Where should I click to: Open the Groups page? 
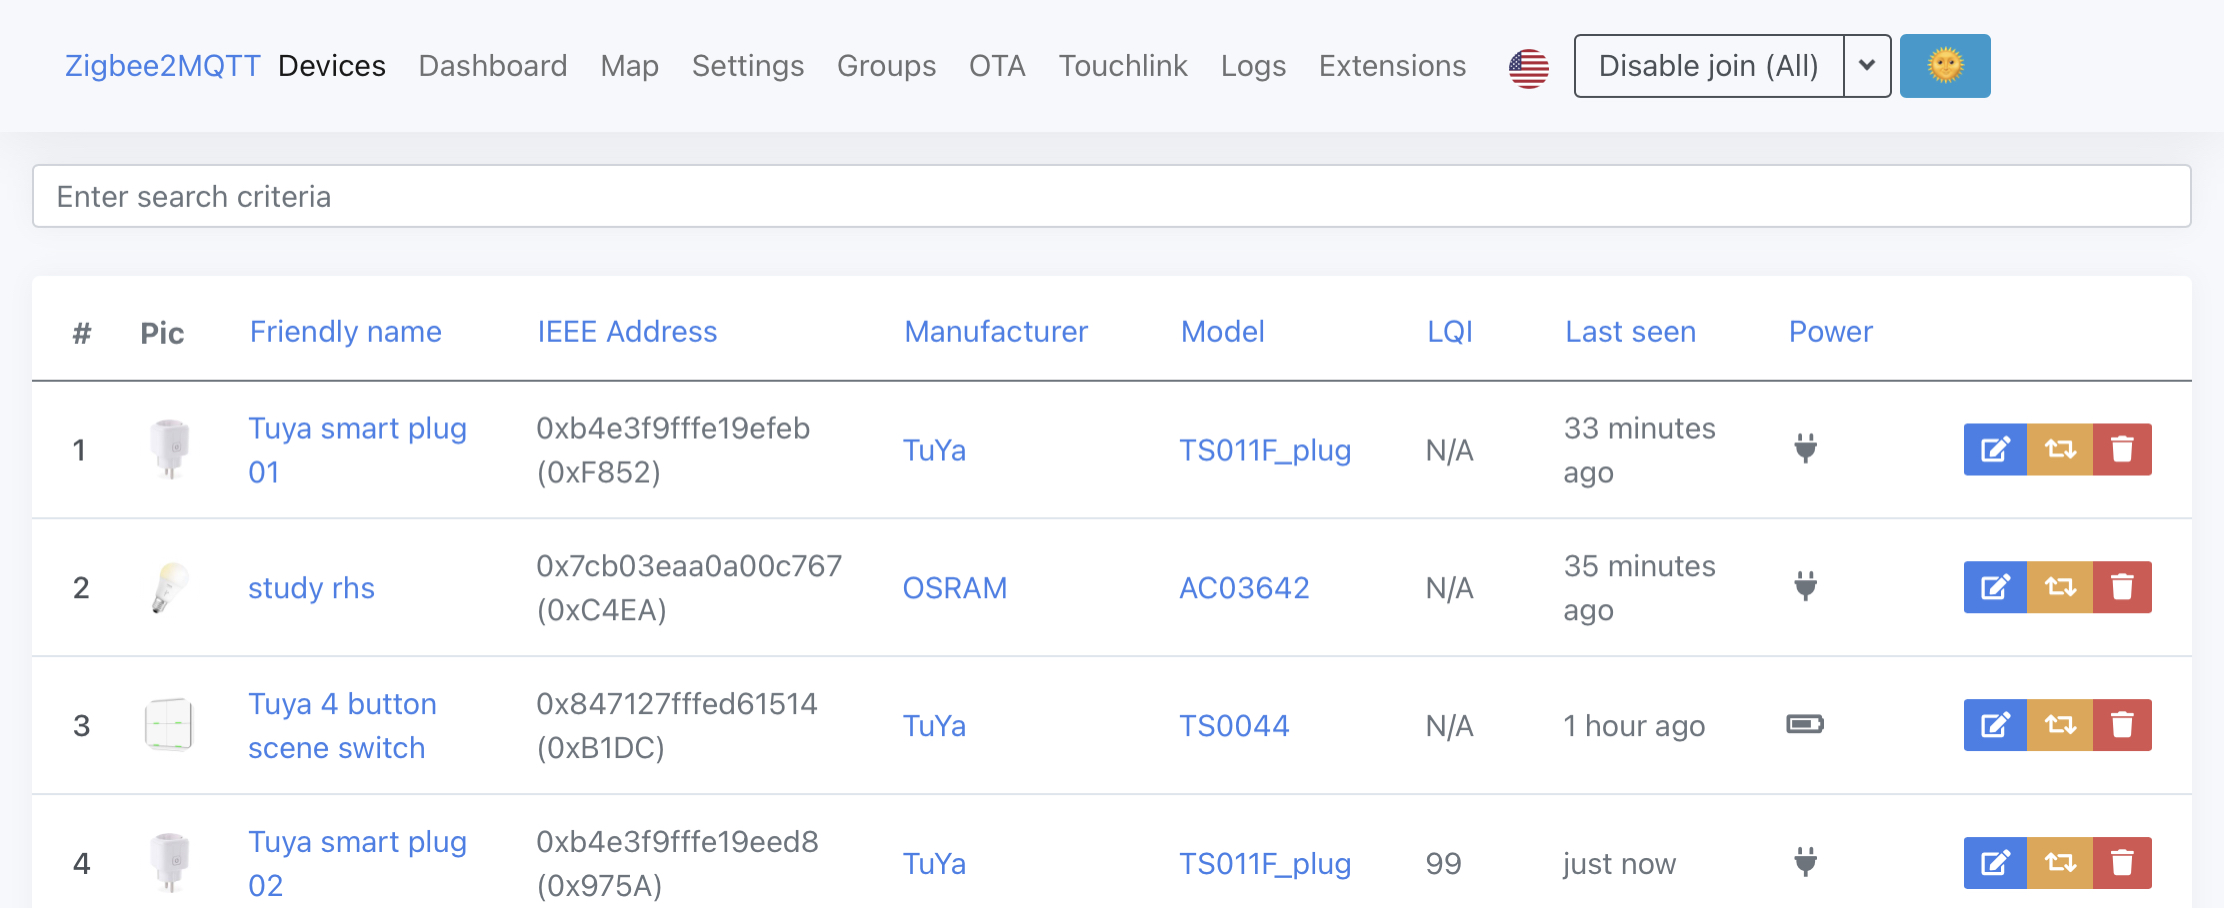(887, 66)
